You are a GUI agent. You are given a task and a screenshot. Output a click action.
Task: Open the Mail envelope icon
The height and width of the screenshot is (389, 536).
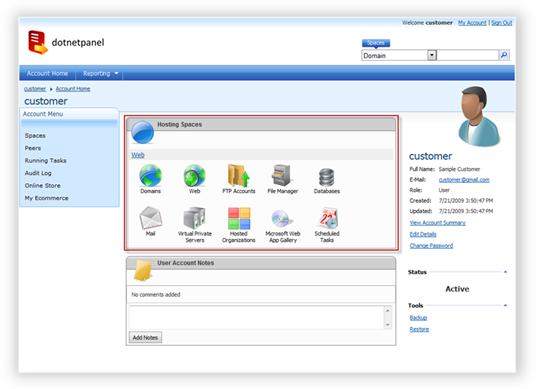click(150, 218)
